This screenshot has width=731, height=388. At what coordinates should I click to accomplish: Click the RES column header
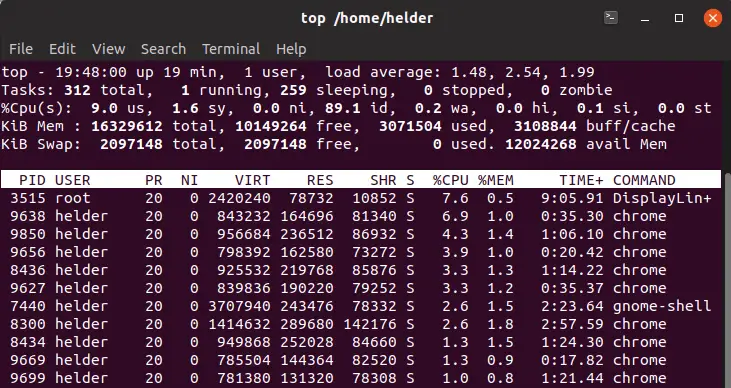320,180
